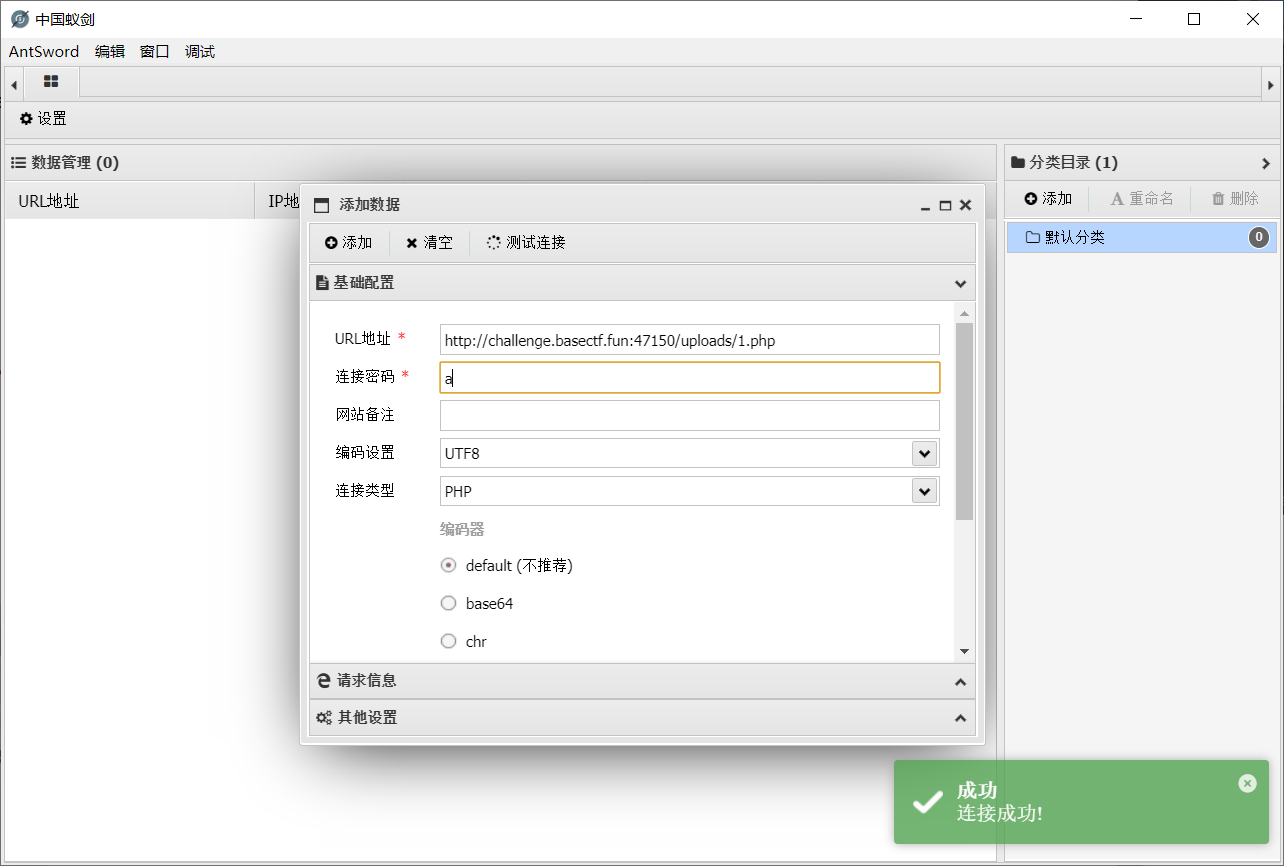Screen dimensions: 1284x866
Task: Click the form vertical scrollbar thumb
Action: 964,421
